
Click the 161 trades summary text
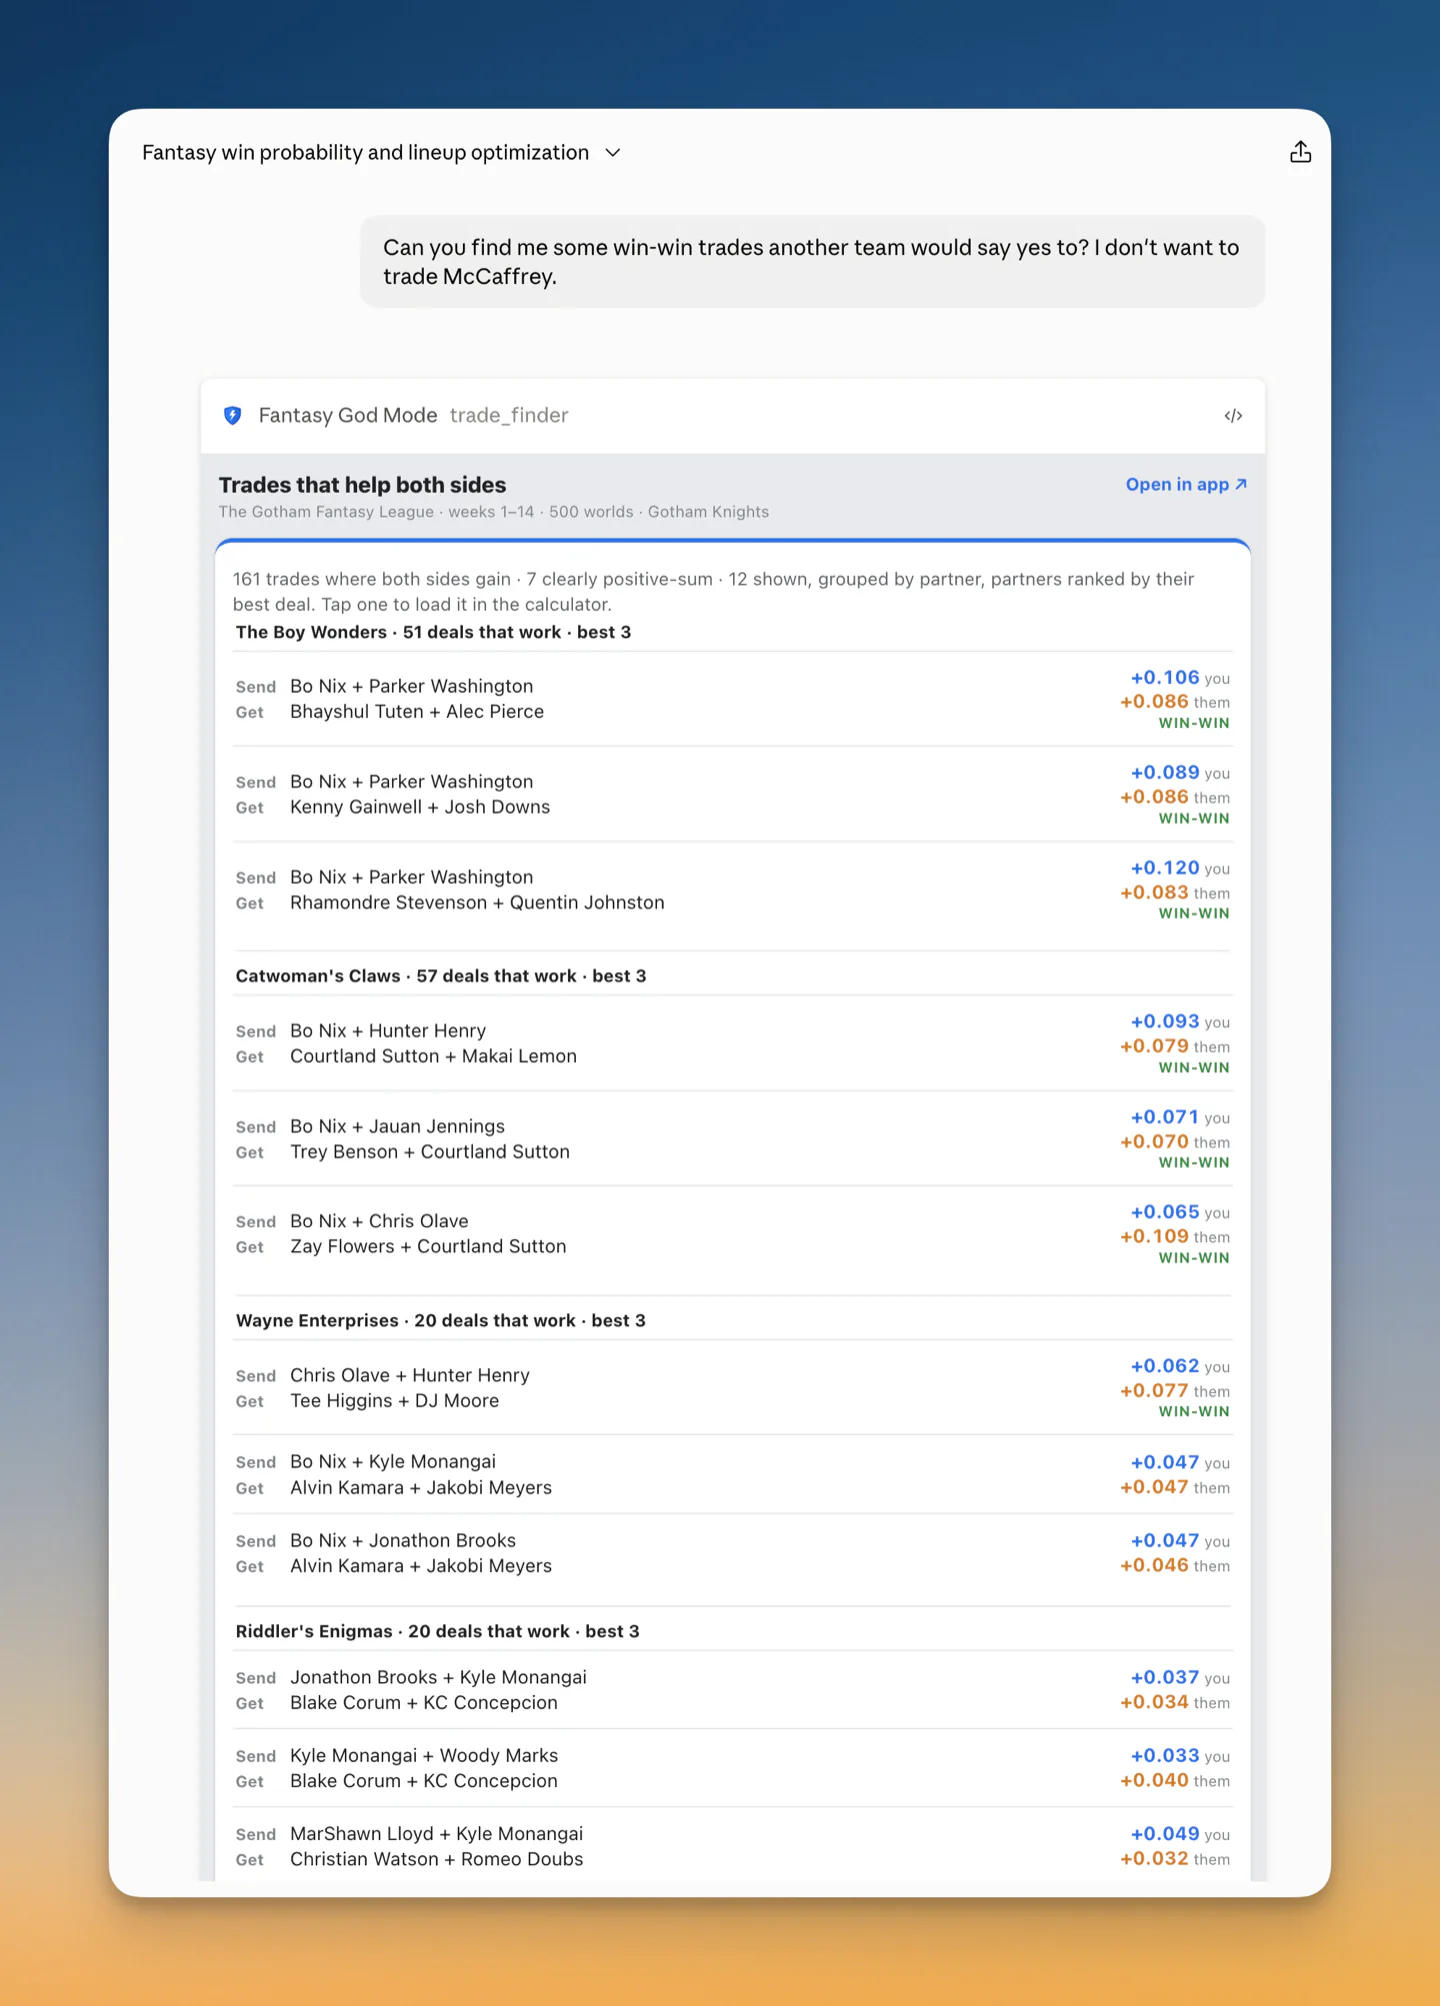point(714,591)
